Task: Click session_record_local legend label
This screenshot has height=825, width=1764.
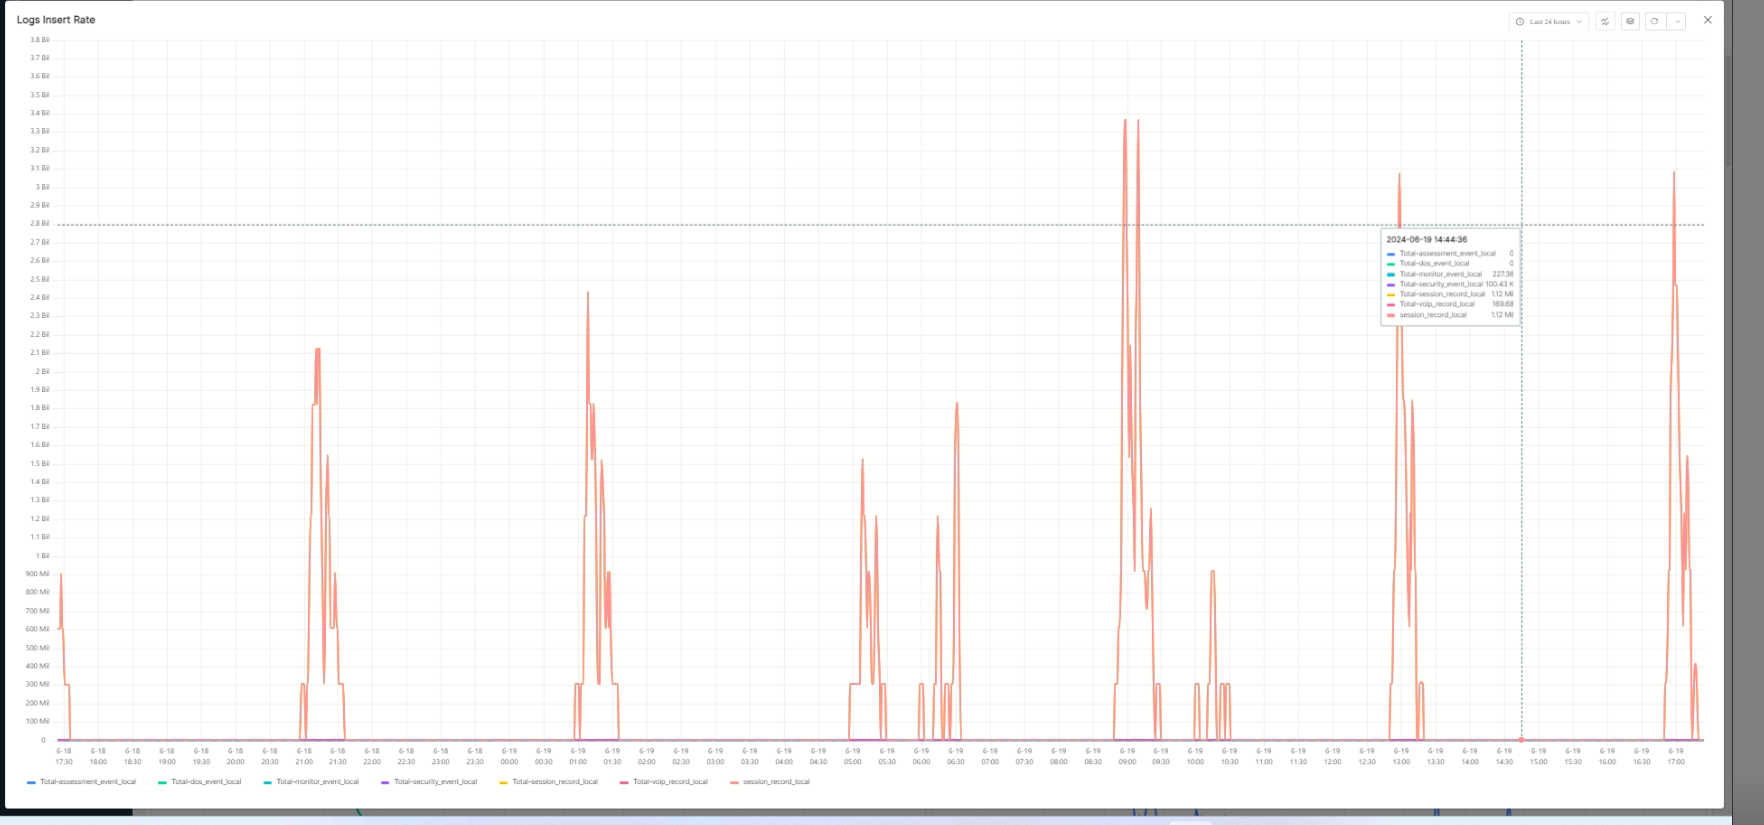Action: [x=776, y=782]
